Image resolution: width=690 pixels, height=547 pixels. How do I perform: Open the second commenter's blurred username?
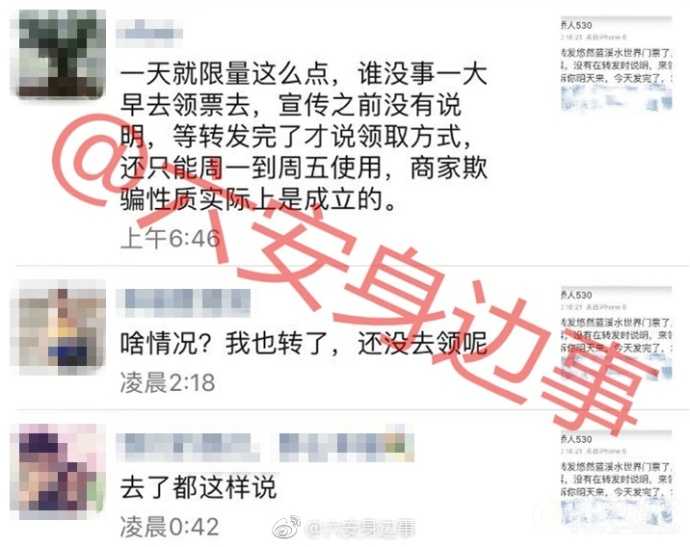pyautogui.click(x=184, y=303)
